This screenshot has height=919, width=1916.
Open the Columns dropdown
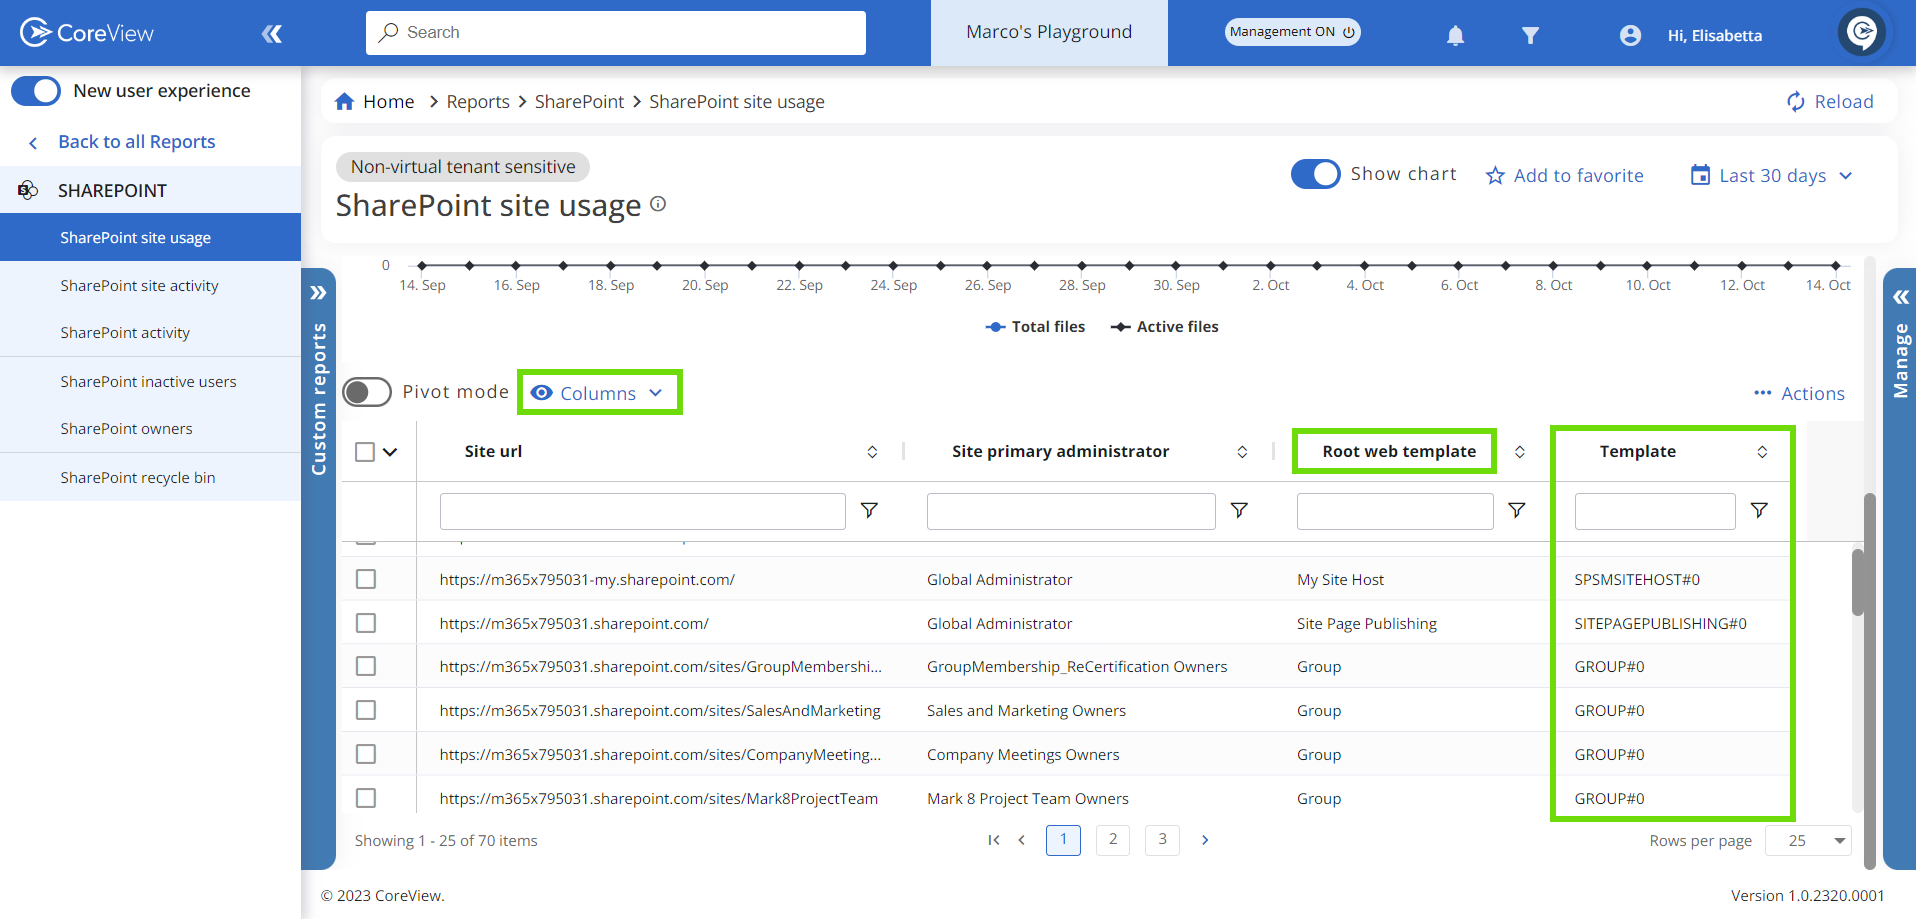[598, 393]
